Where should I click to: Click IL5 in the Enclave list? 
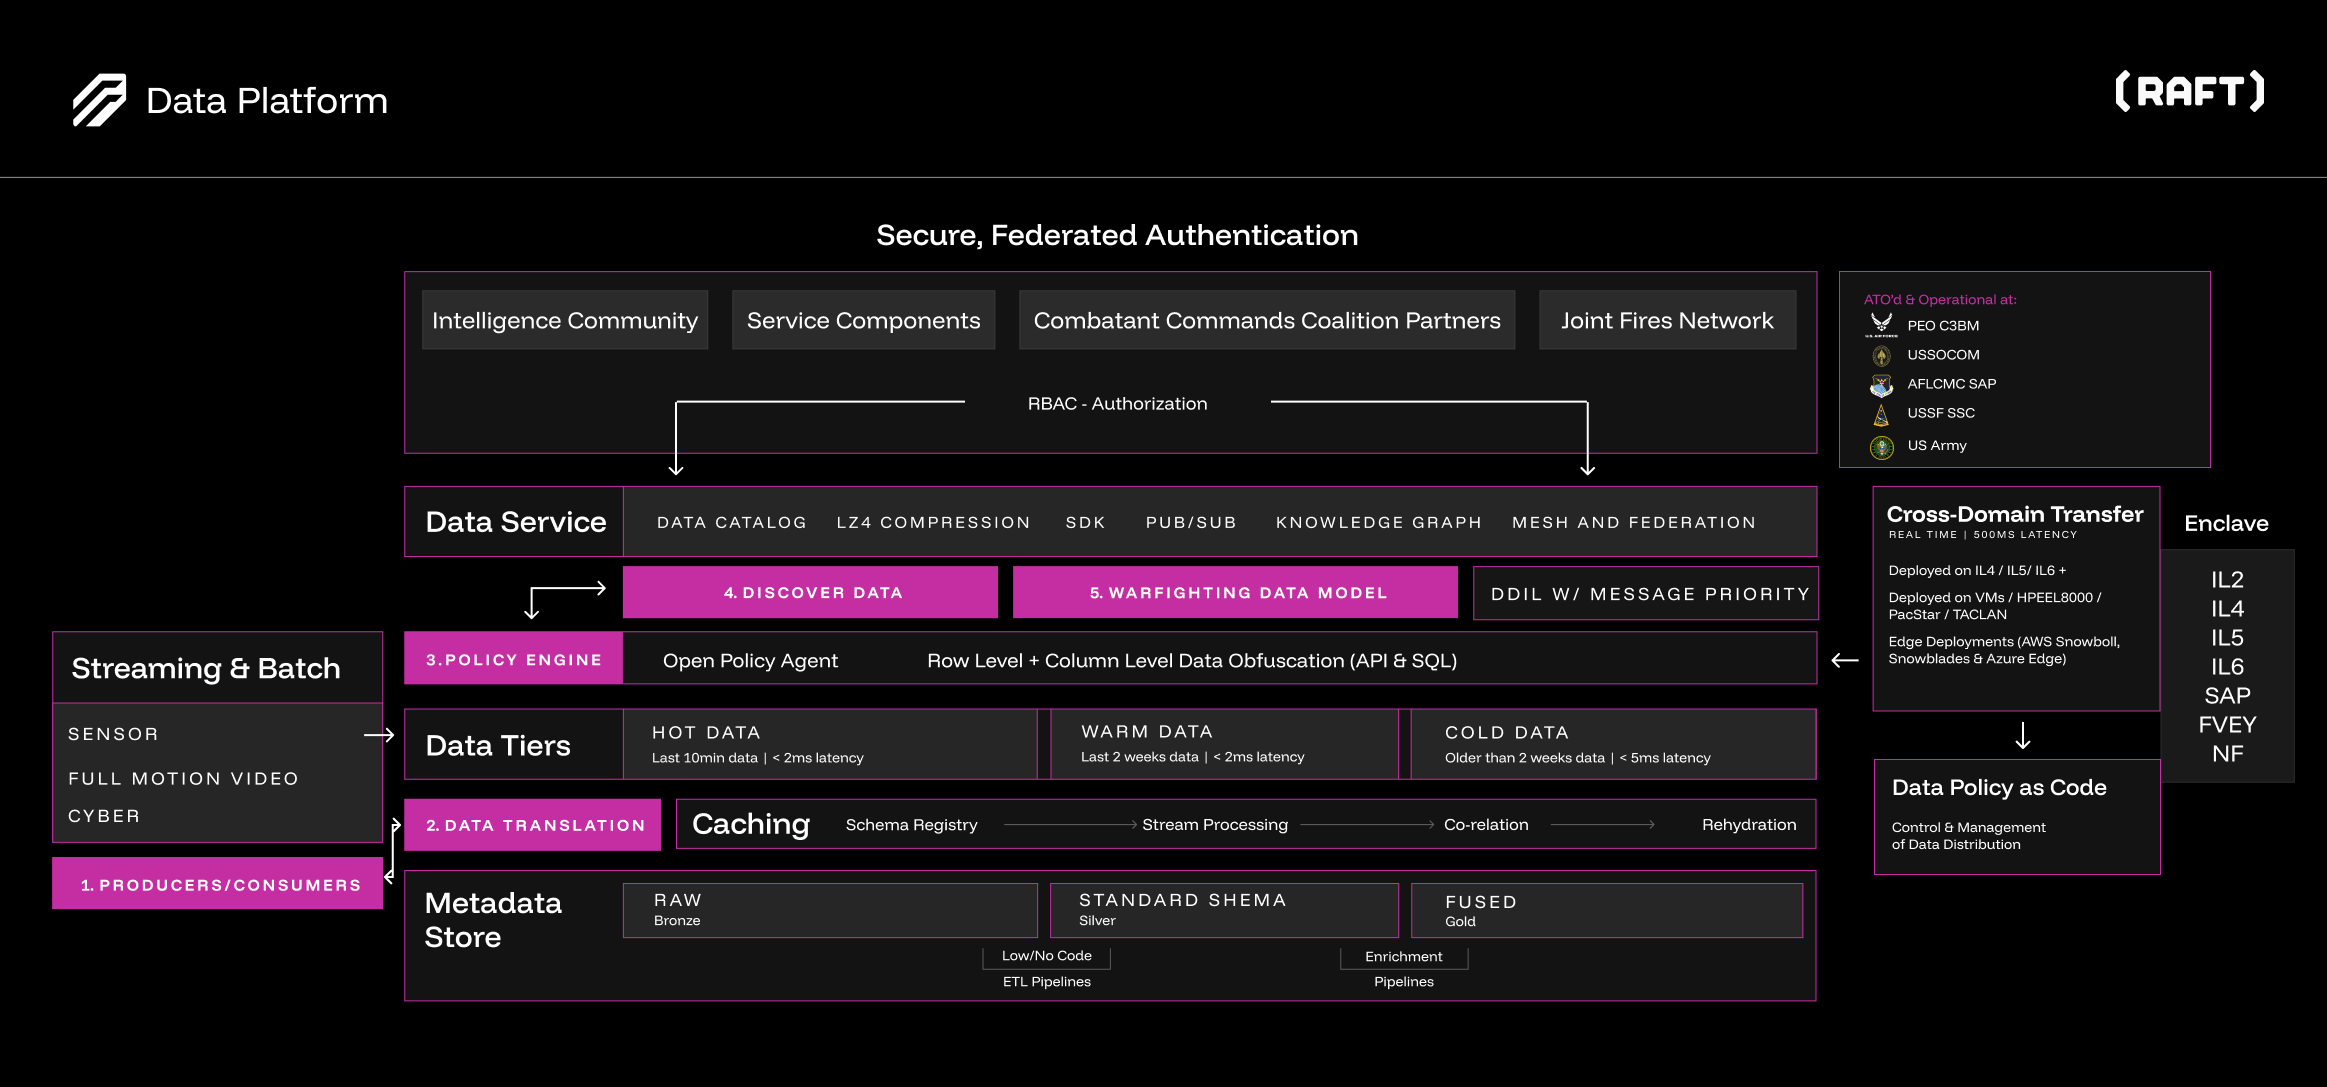coord(2227,638)
